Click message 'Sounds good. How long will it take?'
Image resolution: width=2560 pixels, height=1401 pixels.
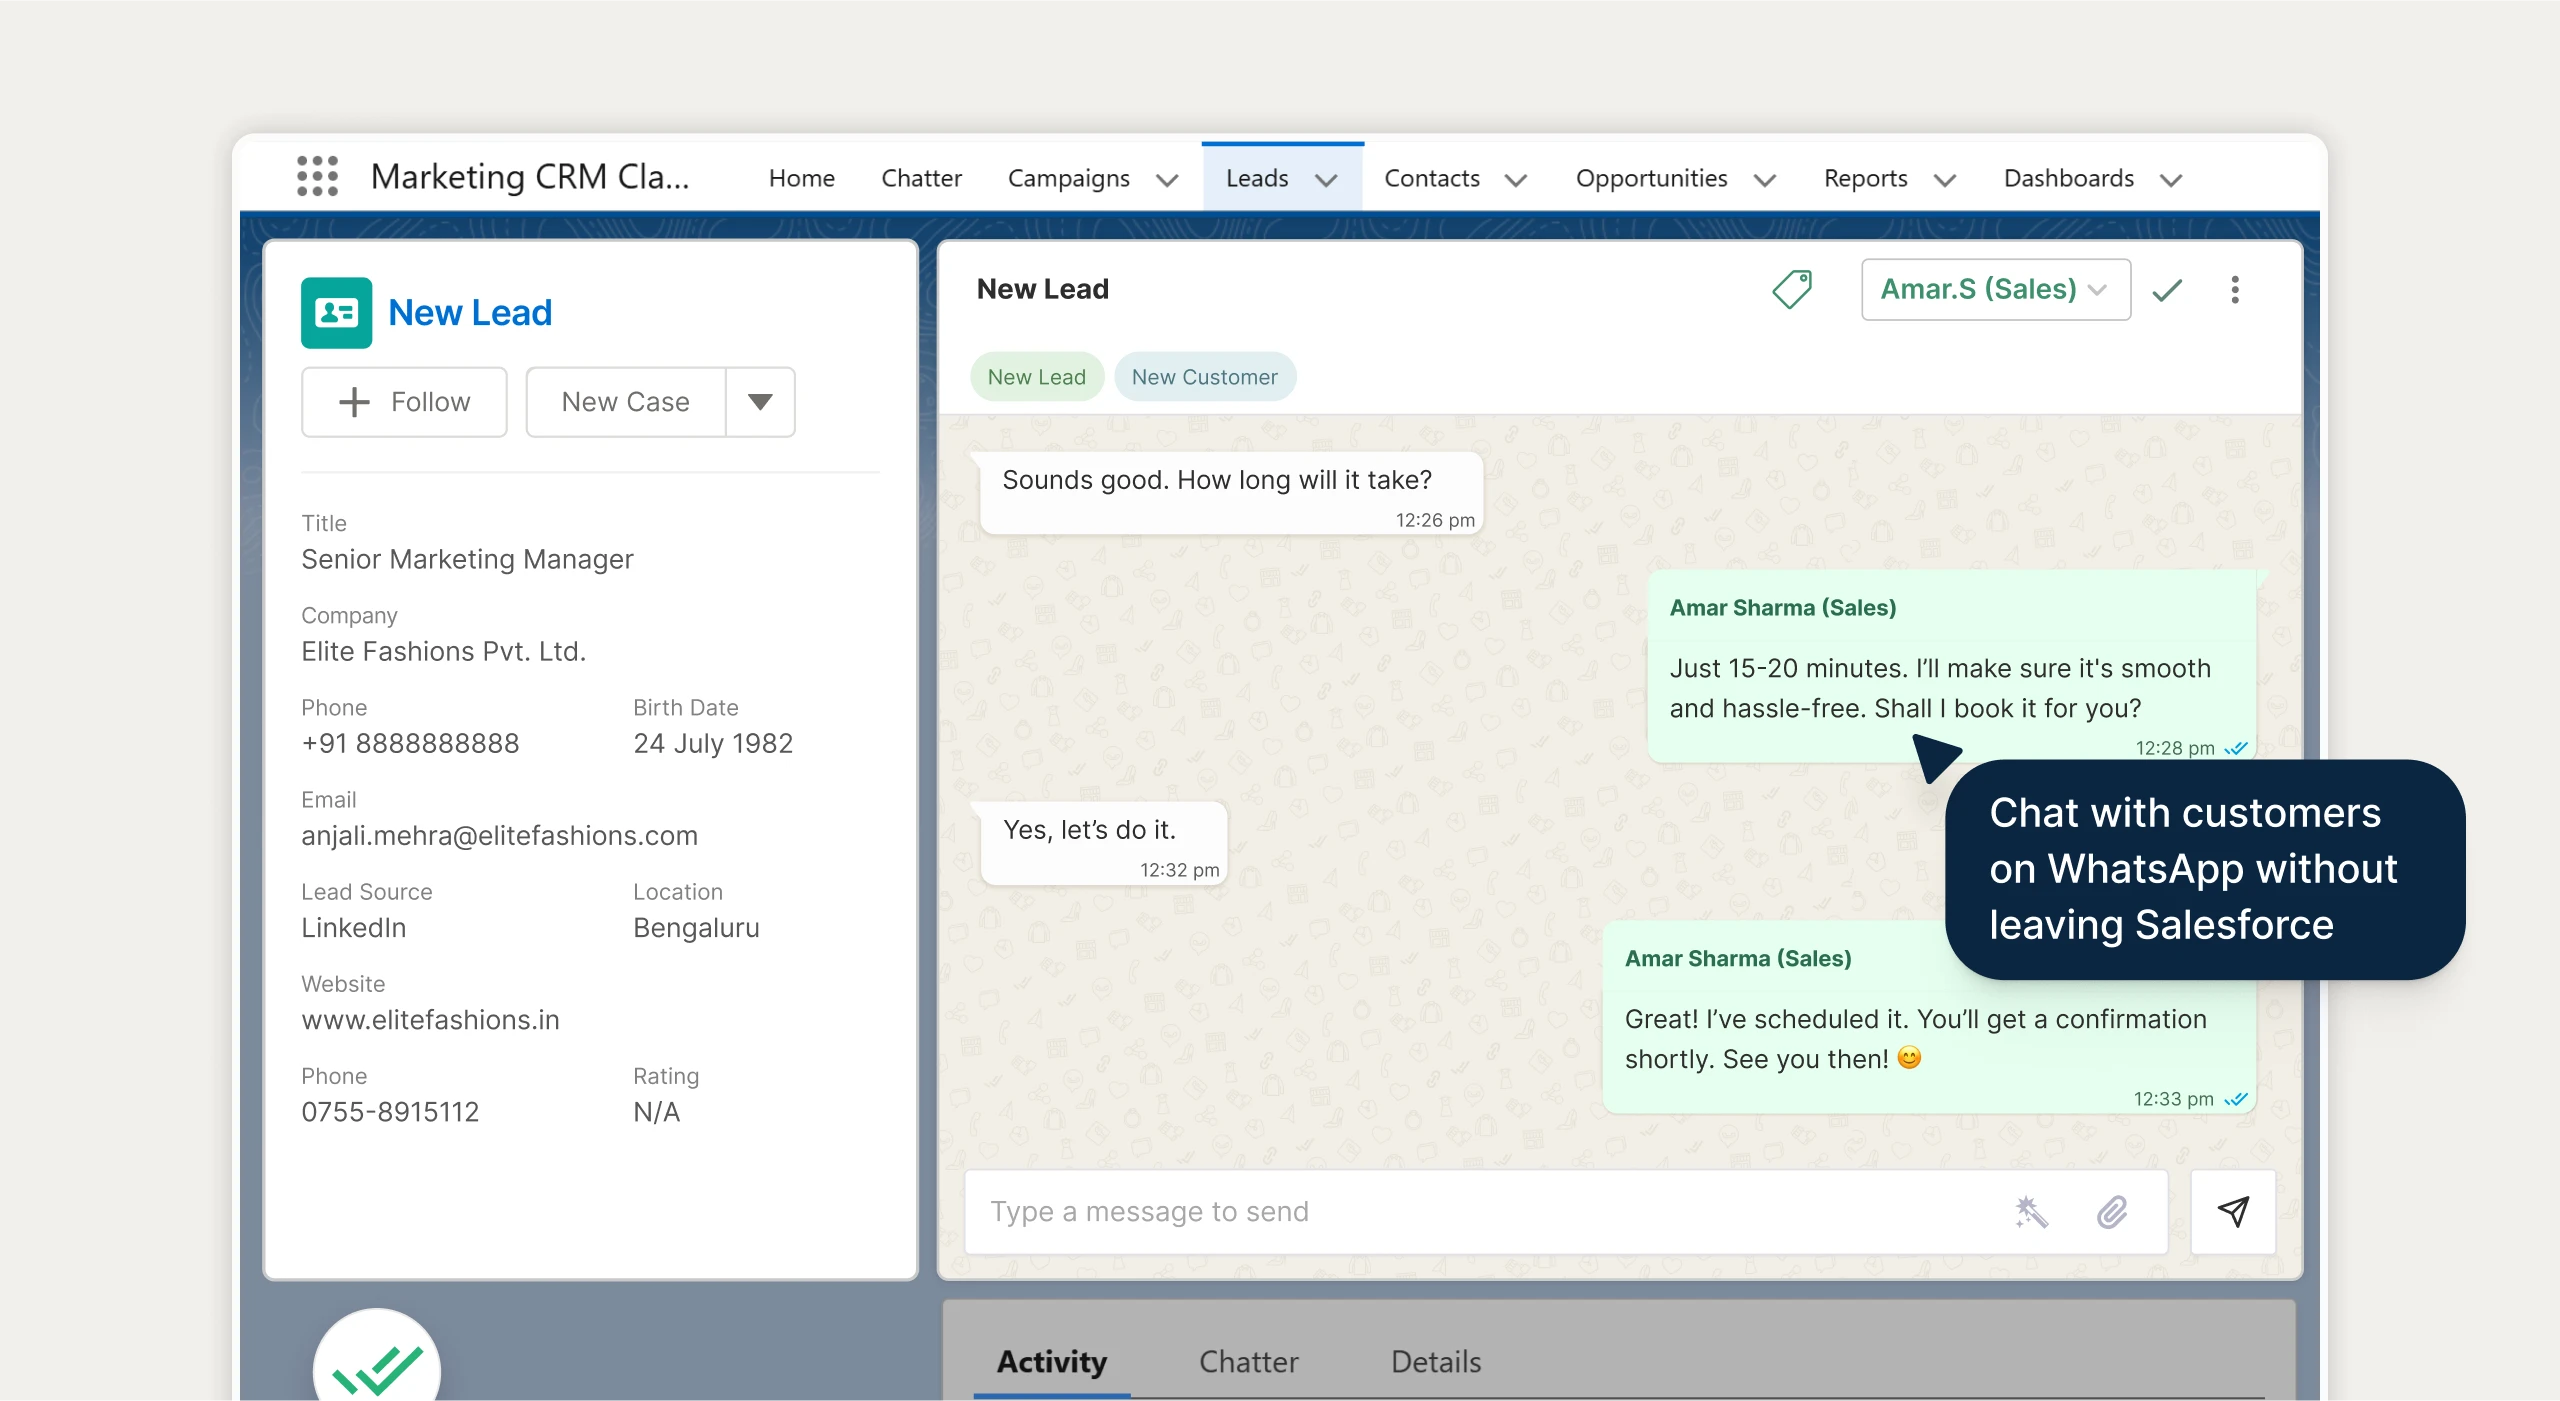1231,493
